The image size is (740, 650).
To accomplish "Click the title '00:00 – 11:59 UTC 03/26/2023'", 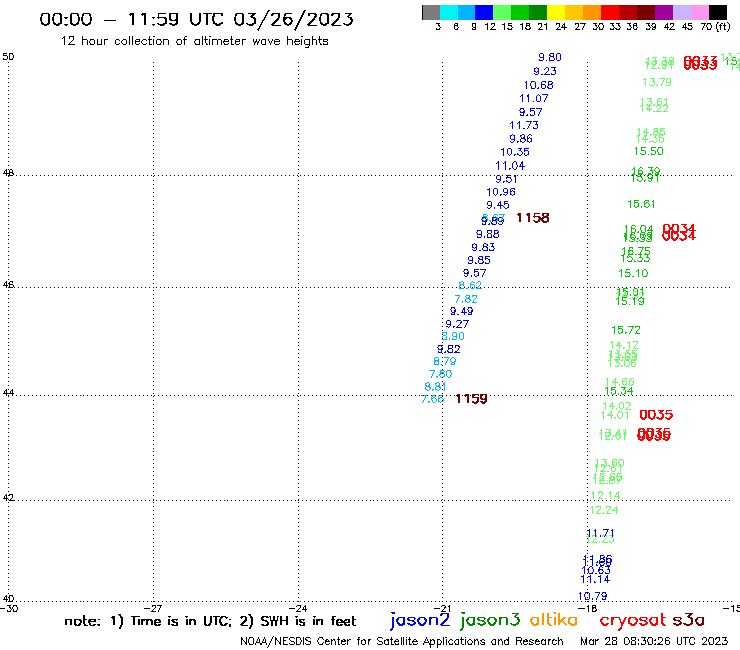I will pos(196,19).
